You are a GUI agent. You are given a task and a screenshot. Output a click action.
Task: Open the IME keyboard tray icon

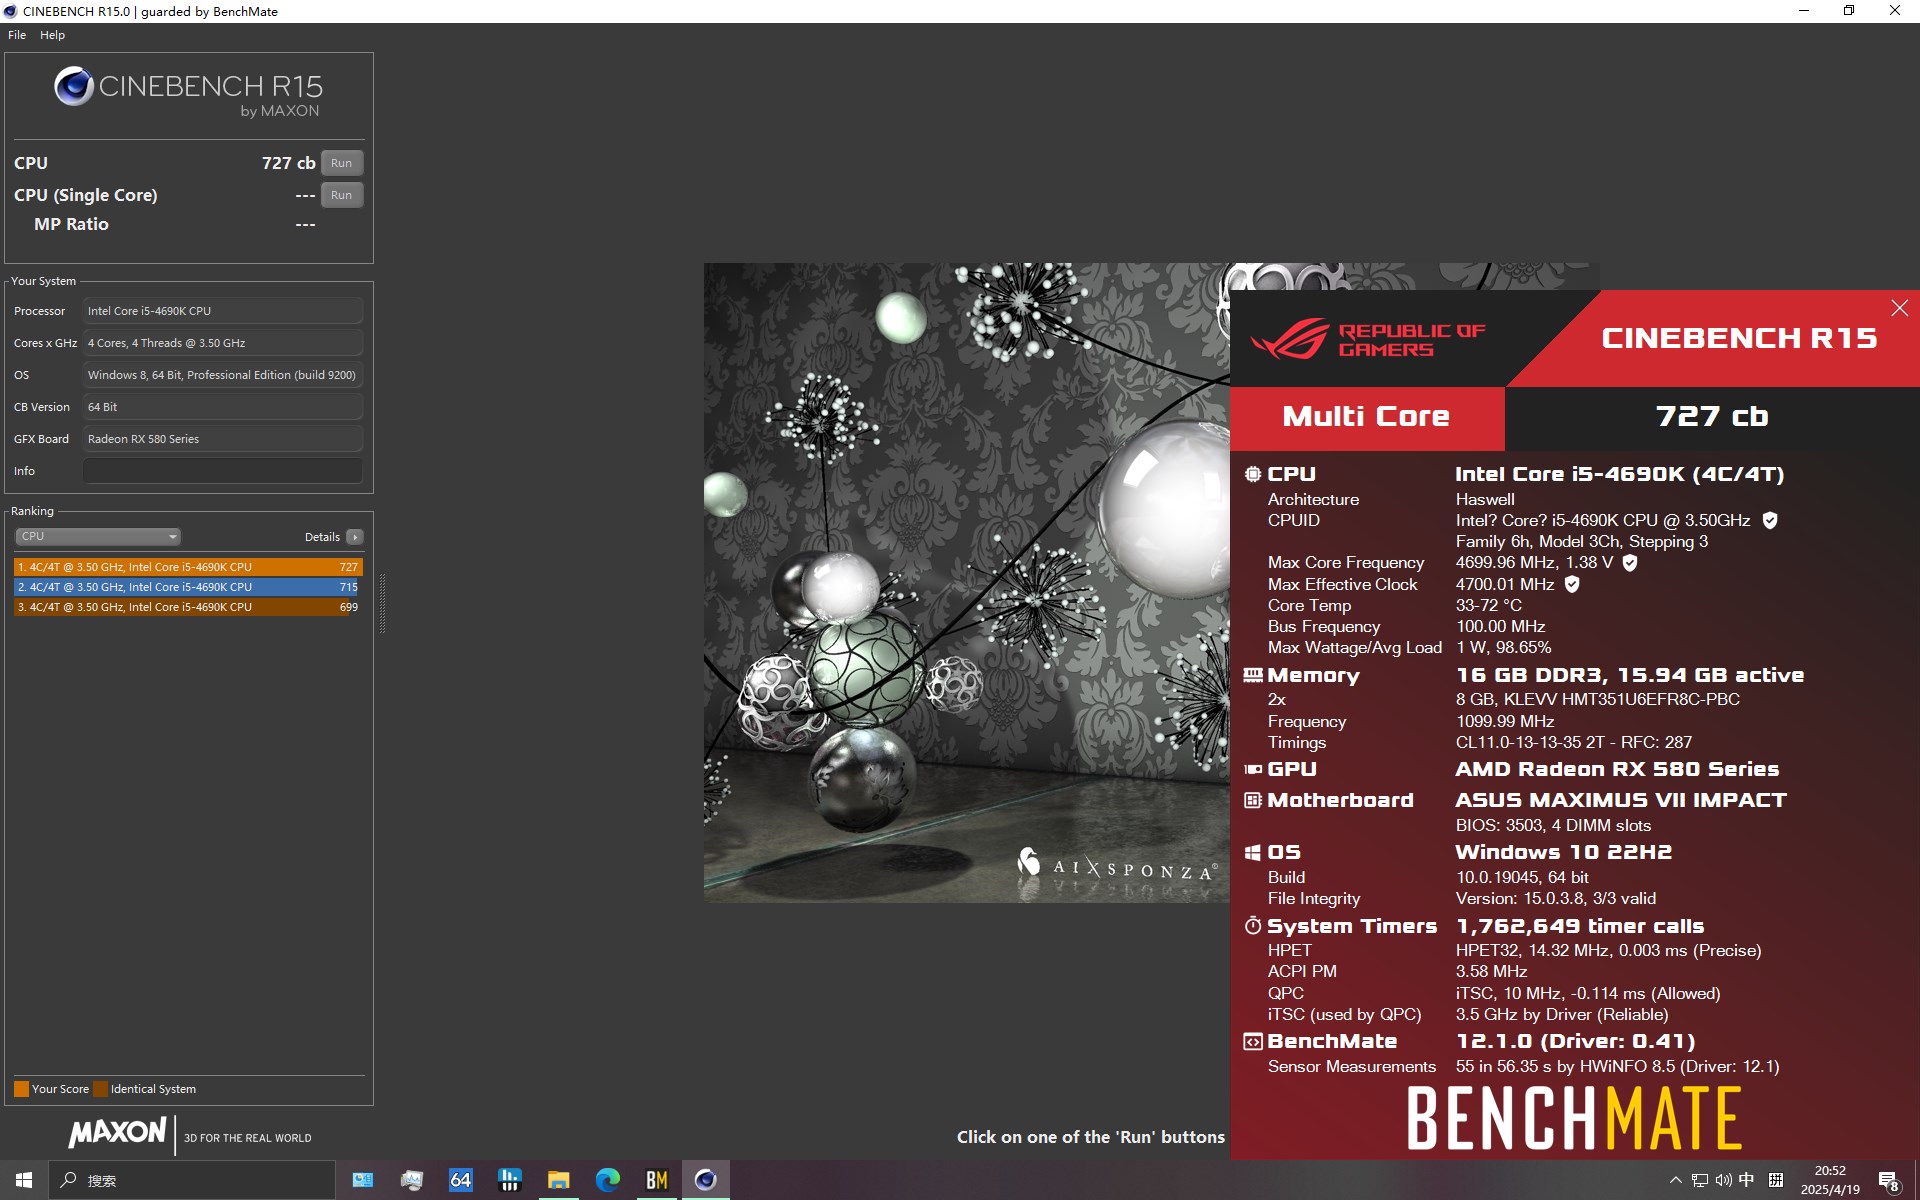(1776, 1180)
